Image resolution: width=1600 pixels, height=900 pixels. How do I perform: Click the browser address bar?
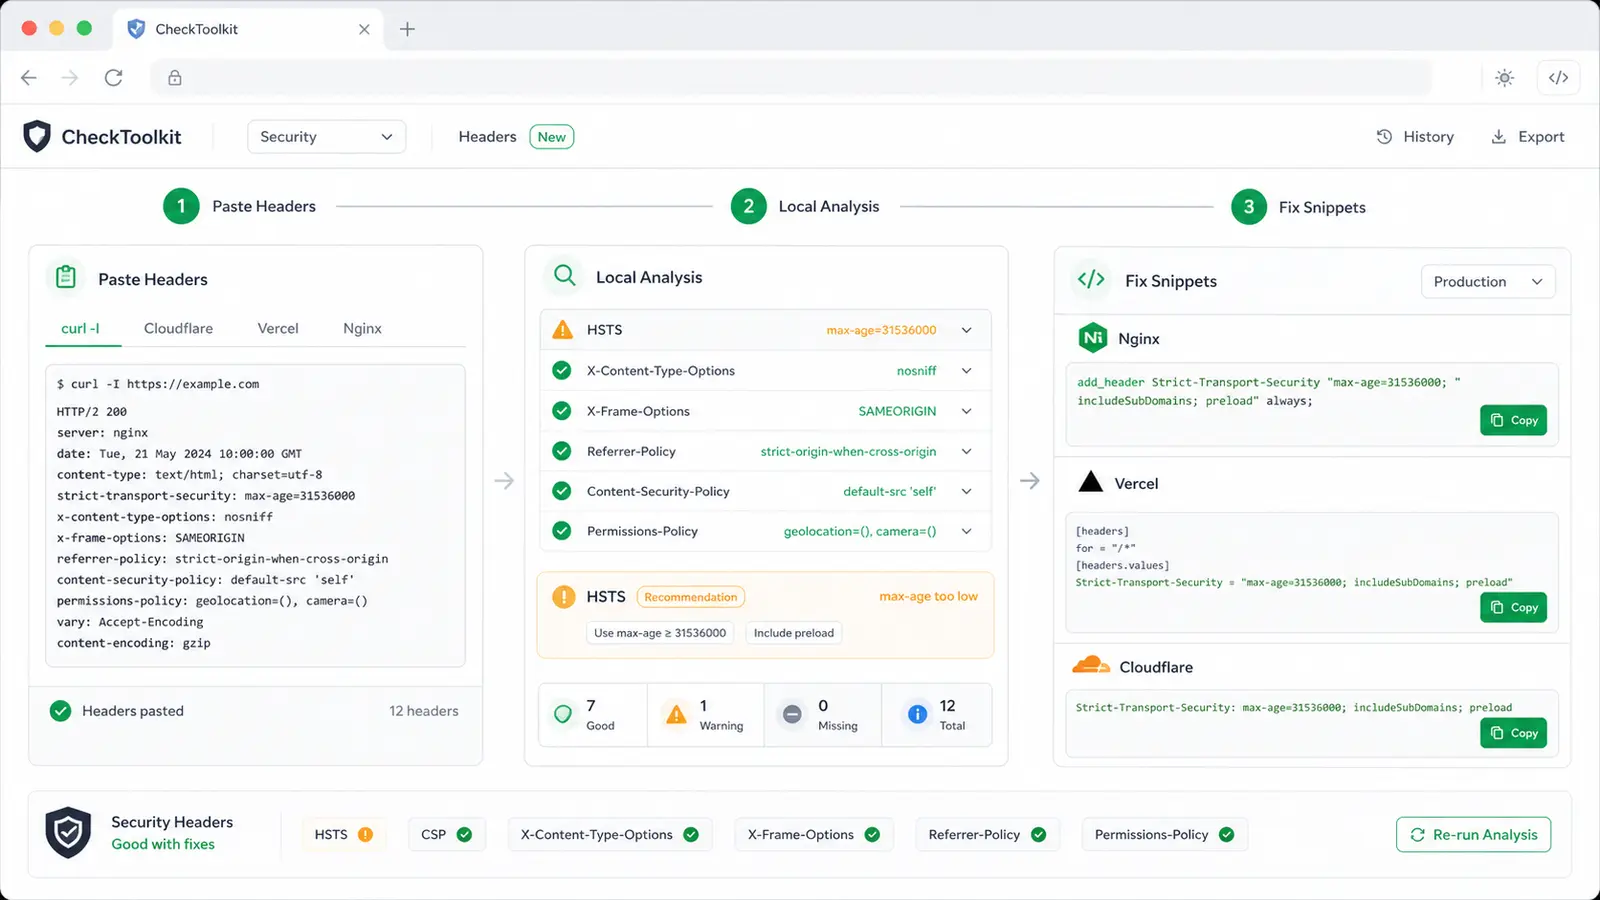(791, 78)
